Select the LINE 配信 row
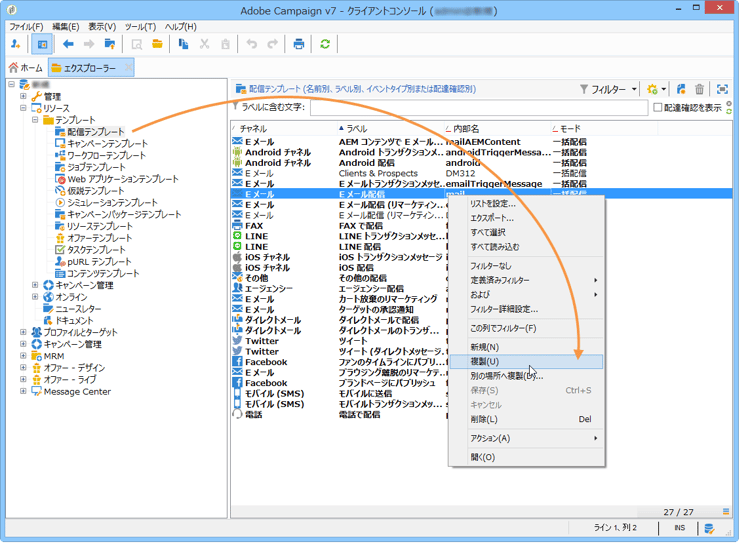Viewport: 750px width, 544px height. (x=481, y=247)
